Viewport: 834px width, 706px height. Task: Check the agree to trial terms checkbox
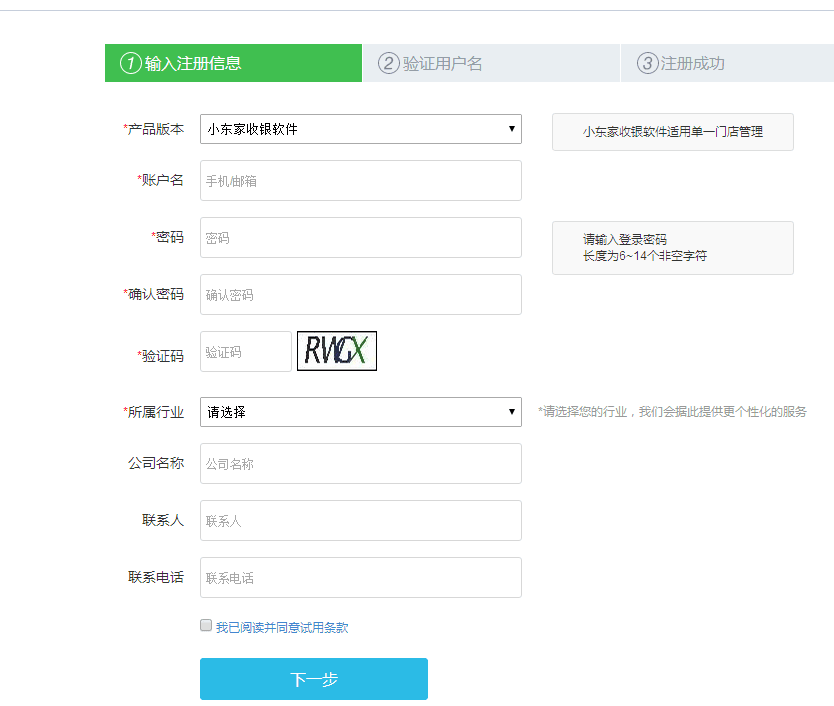207,626
